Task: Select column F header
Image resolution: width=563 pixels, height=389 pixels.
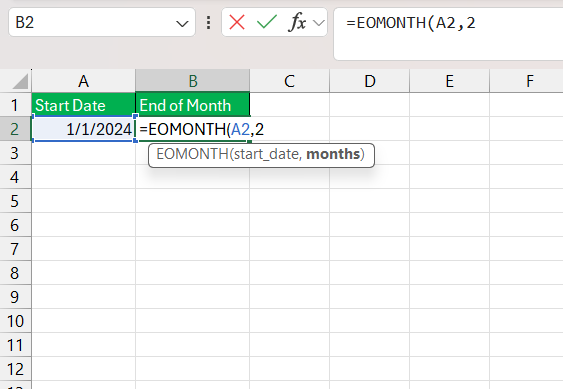Action: (526, 81)
